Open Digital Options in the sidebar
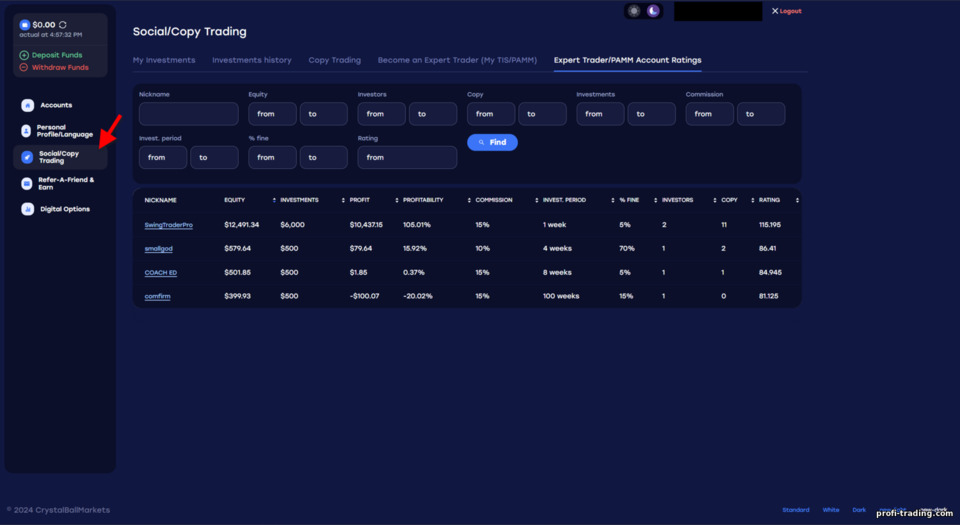The width and height of the screenshot is (960, 525). tap(65, 209)
